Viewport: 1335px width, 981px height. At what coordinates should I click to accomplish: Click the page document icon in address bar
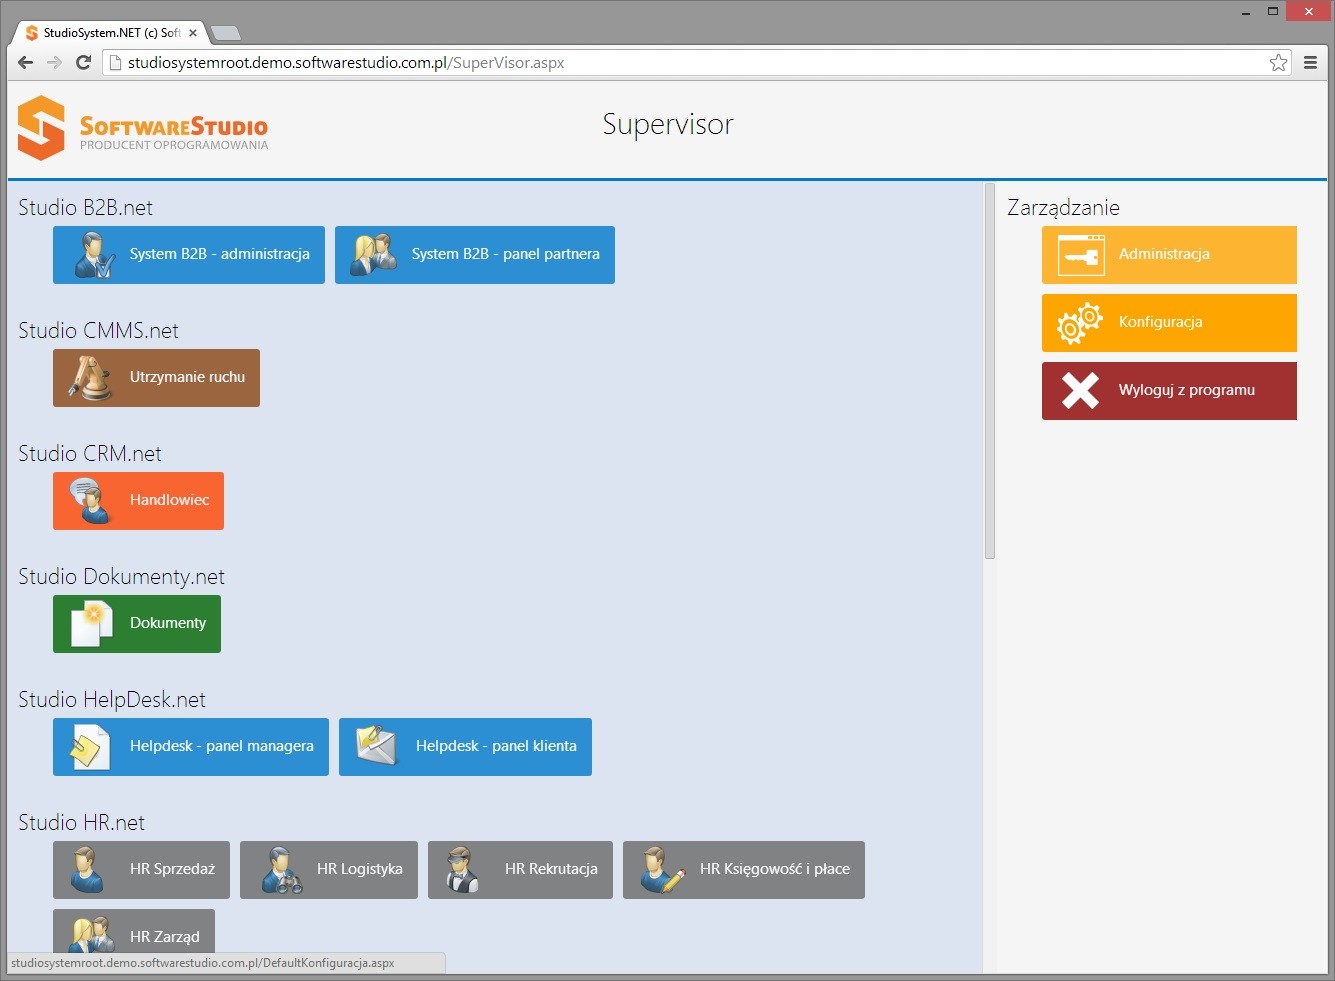(x=115, y=62)
